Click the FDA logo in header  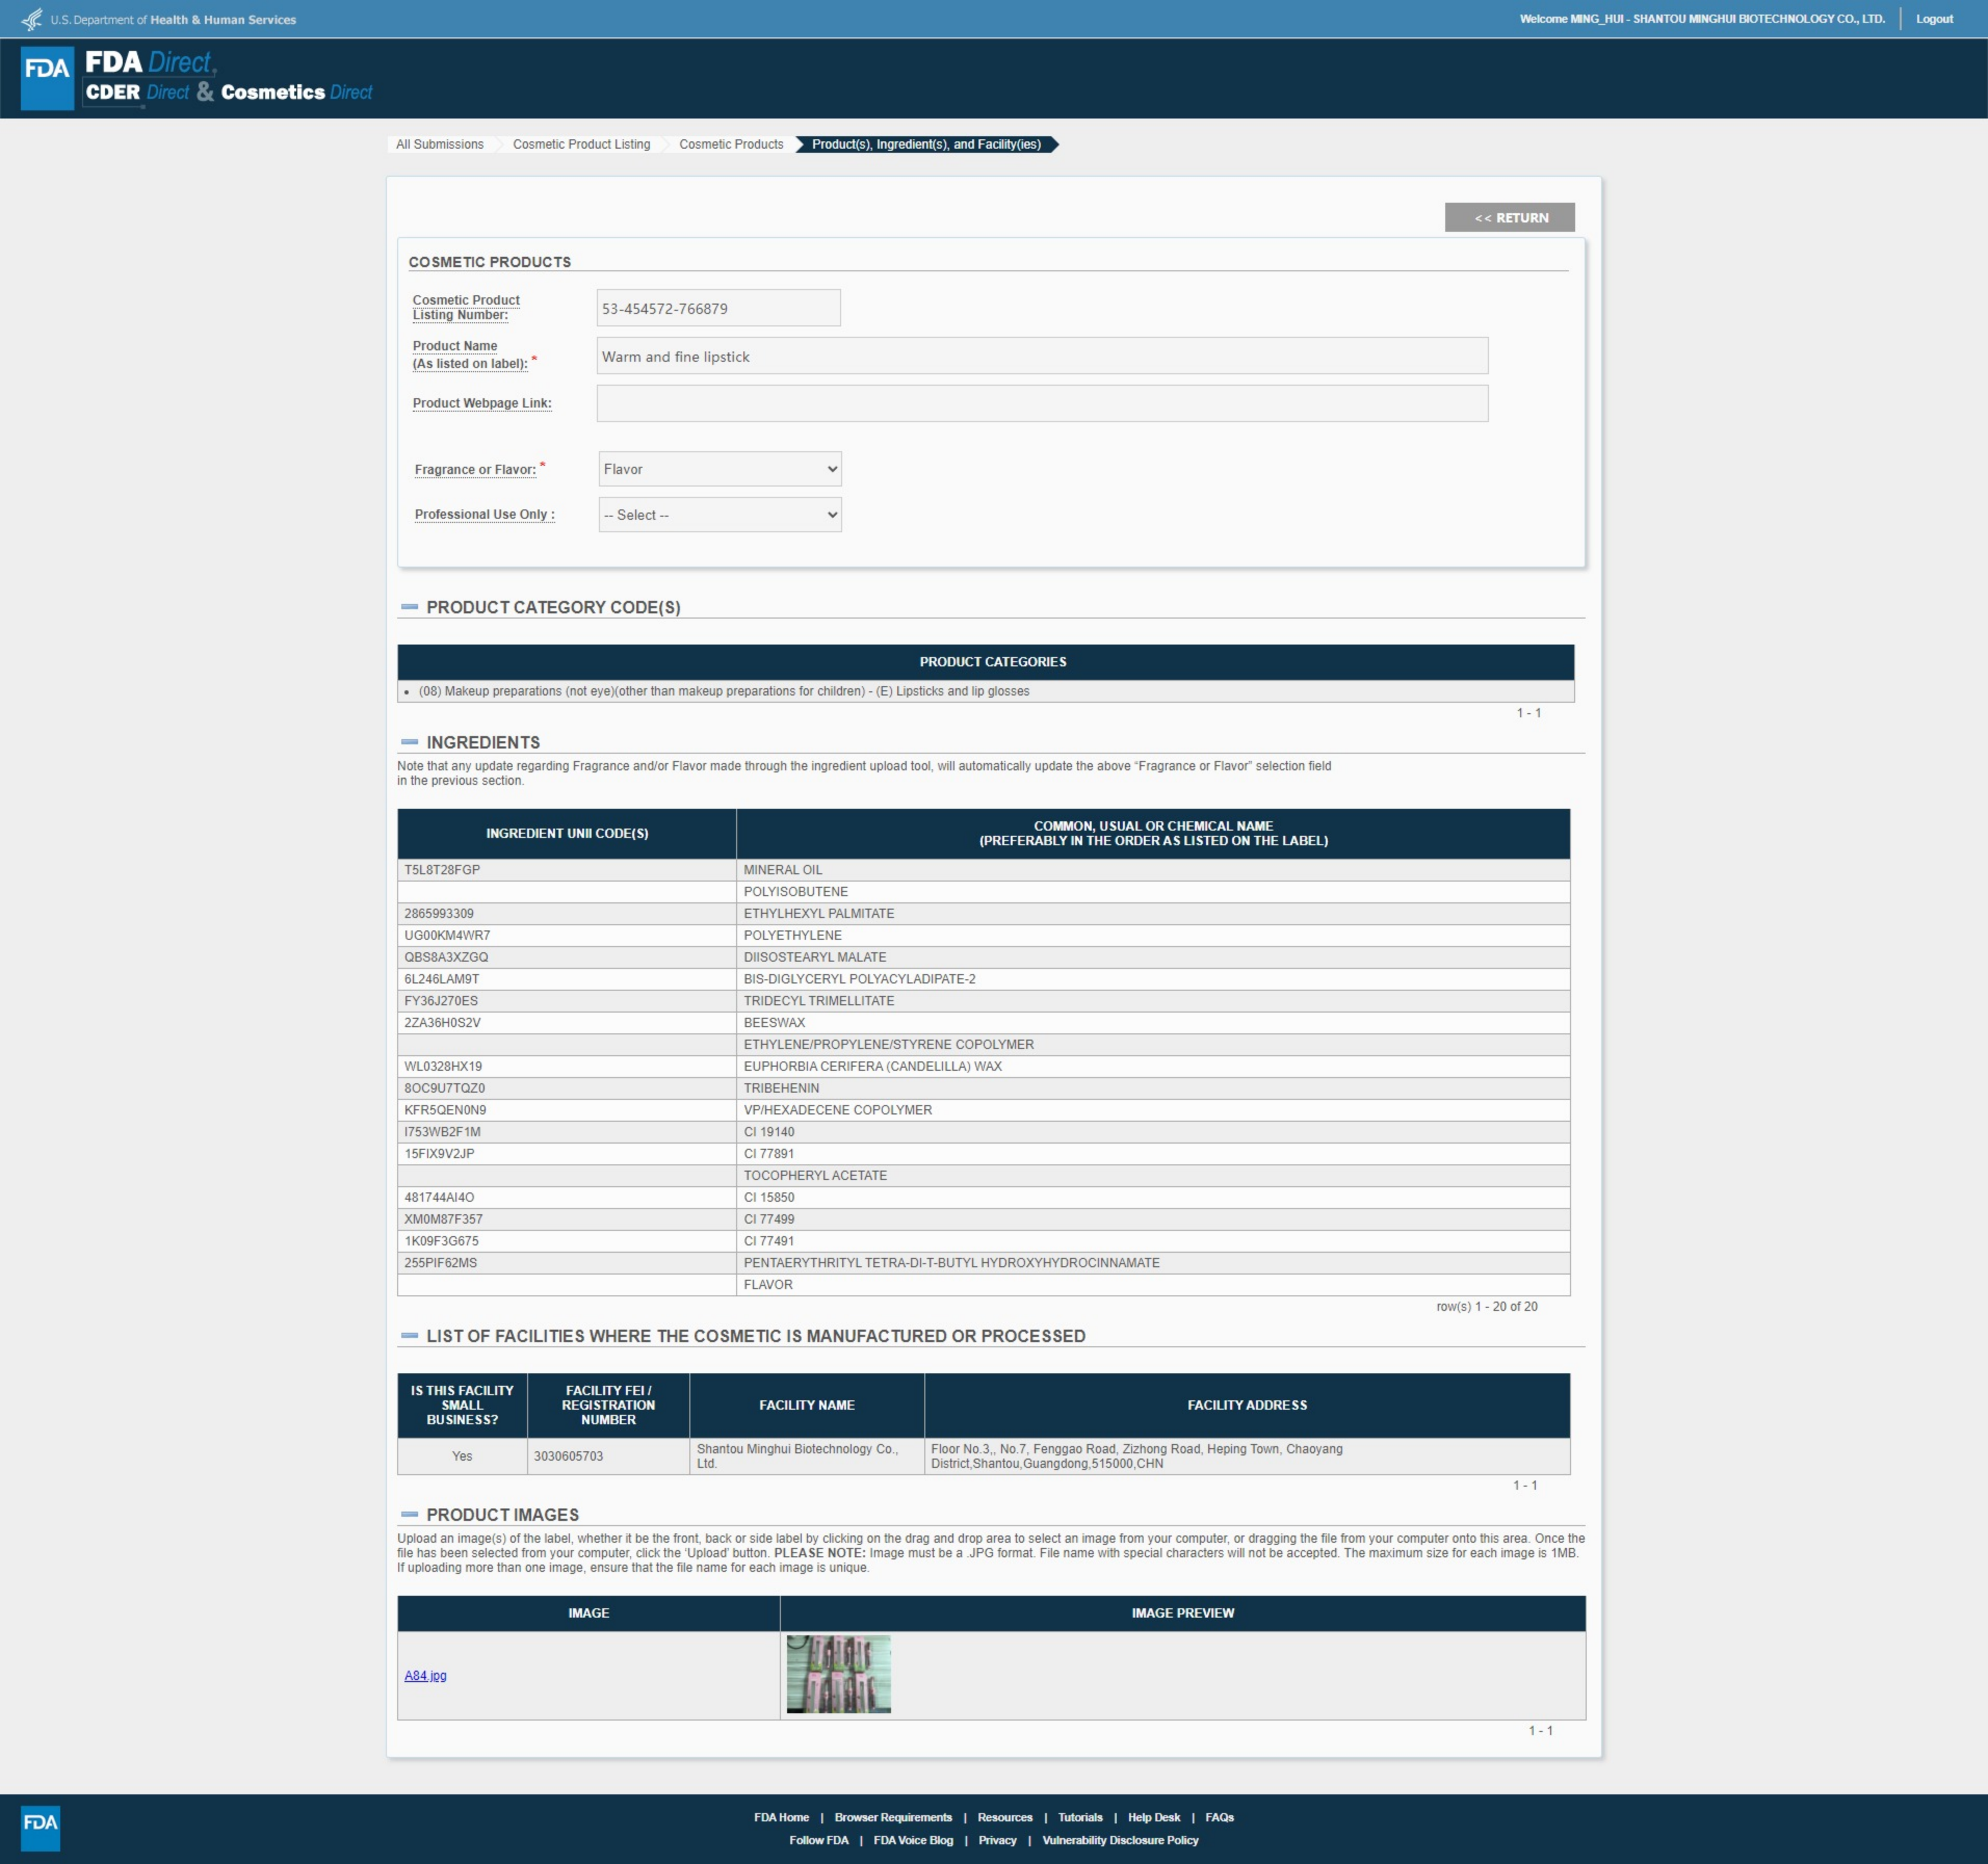pos(47,77)
